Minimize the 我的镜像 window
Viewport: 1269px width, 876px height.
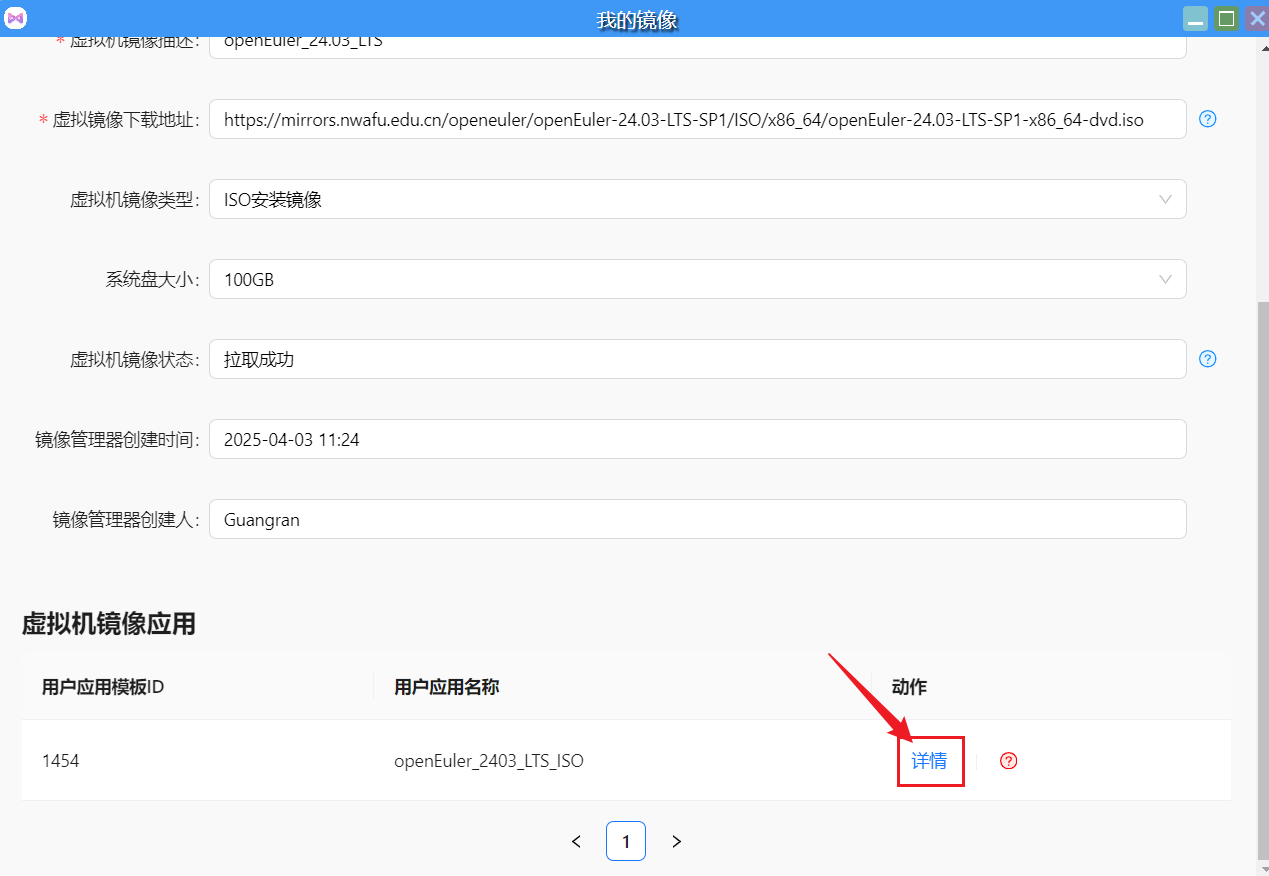coord(1195,18)
